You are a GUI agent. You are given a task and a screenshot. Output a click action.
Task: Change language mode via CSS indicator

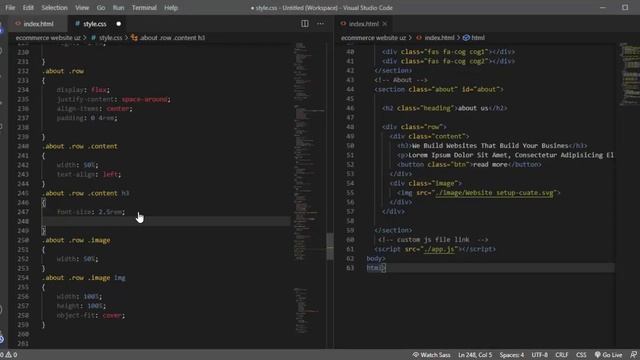[x=581, y=355]
